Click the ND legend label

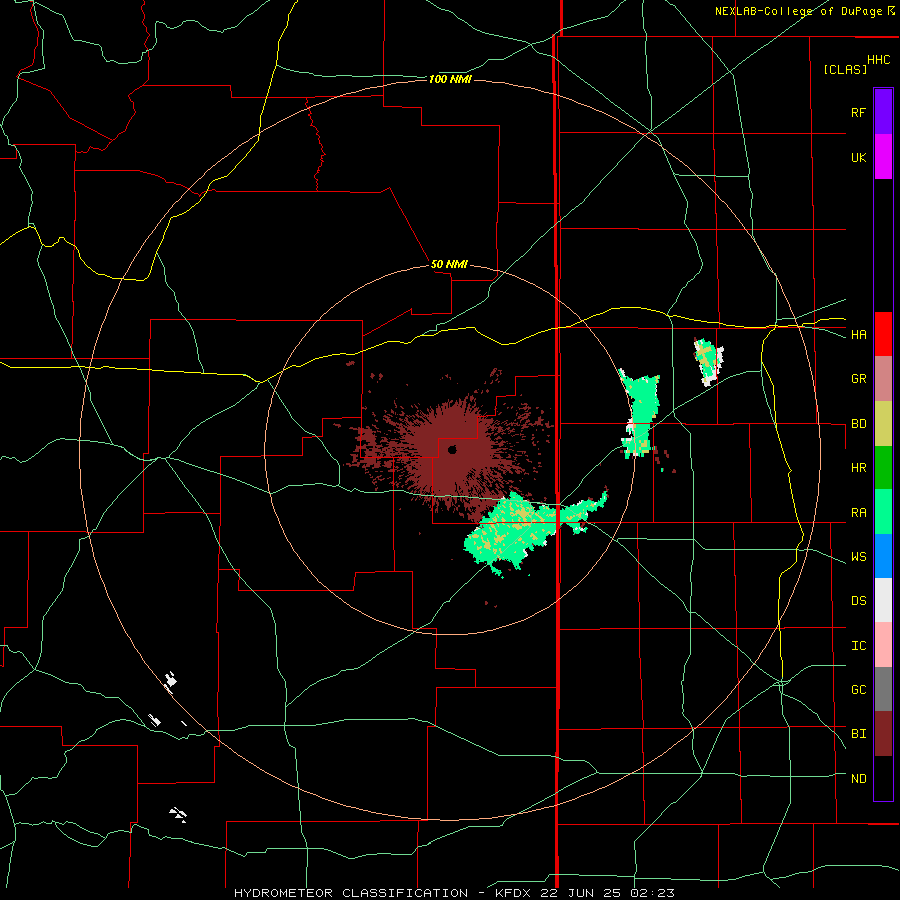tap(858, 779)
